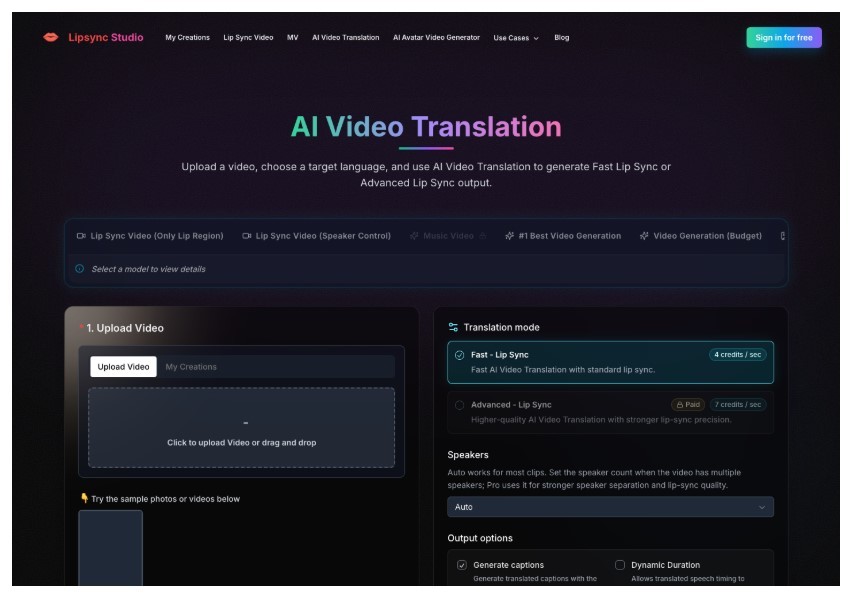Select Video Generation (Budget) model
Image resolution: width=850 pixels, height=597 pixels.
click(700, 236)
